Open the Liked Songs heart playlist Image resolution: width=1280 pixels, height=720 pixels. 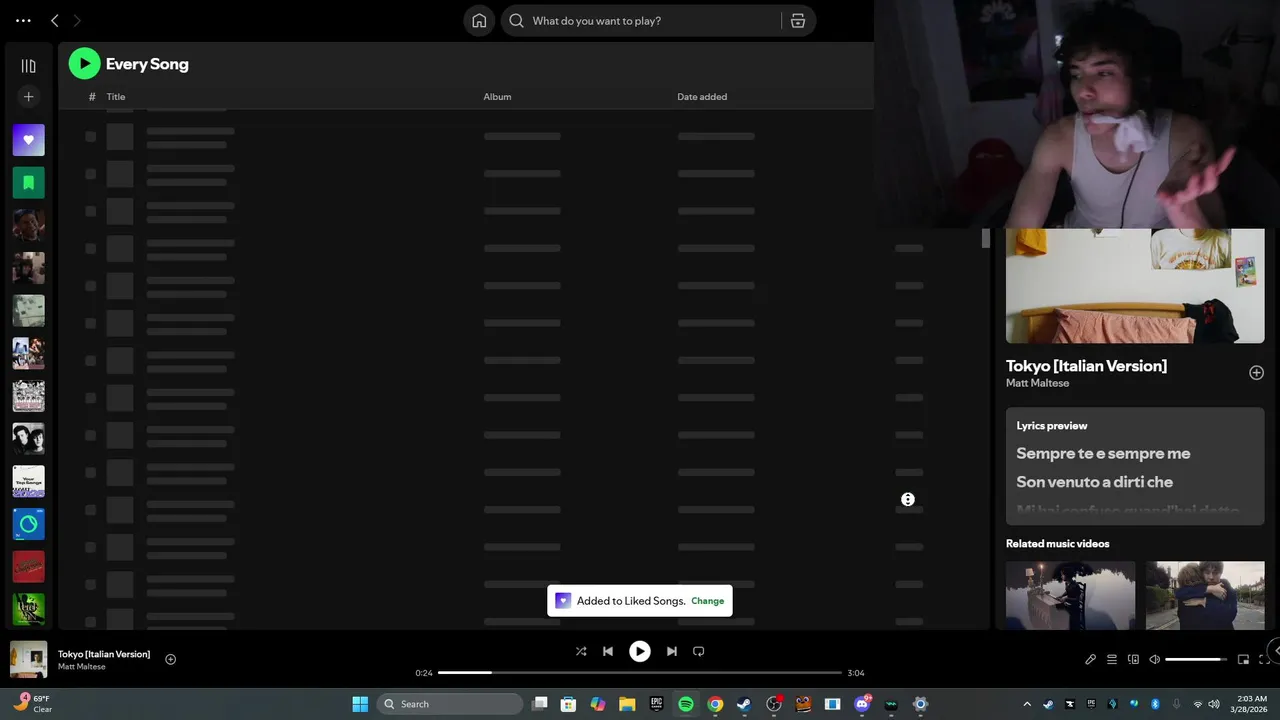click(x=28, y=140)
